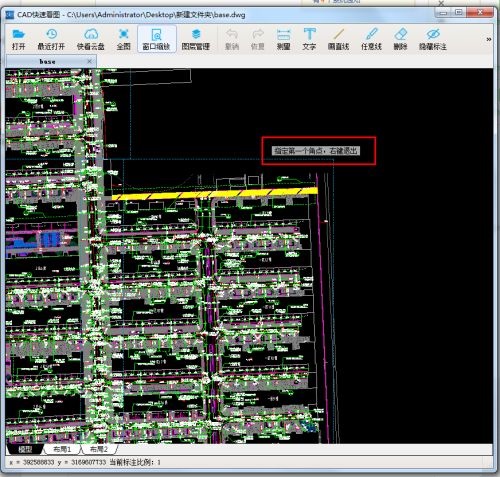Viewport: 500px width, 477px height.
Task: Select the delete eraser tool
Action: coord(400,39)
